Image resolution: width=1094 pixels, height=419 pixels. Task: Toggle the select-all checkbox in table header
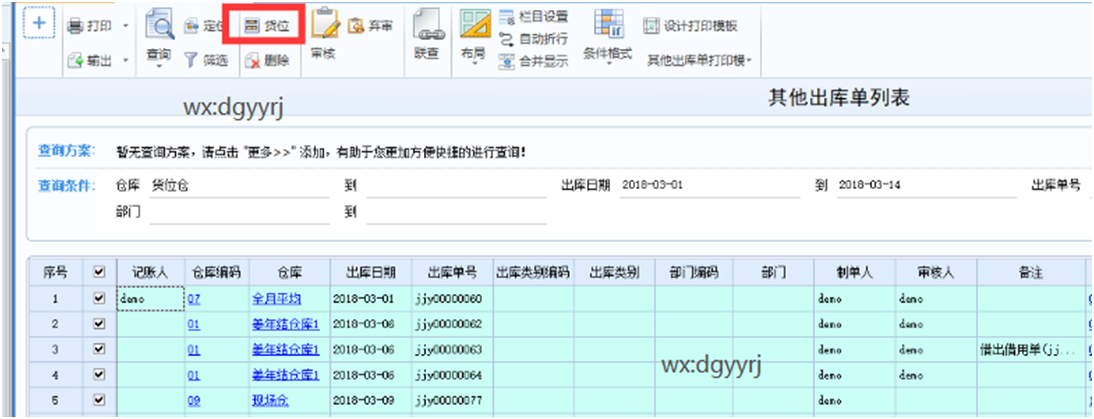(x=99, y=273)
